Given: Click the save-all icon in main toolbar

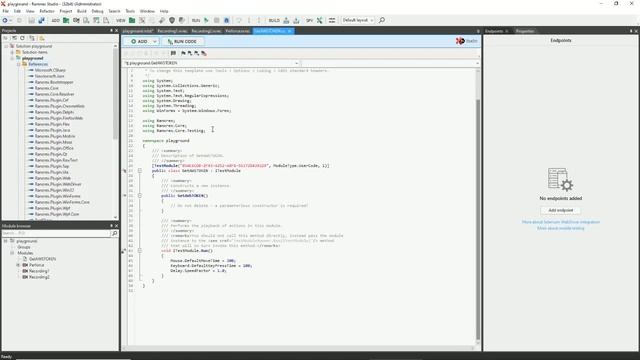Looking at the screenshot, I should pos(41,20).
